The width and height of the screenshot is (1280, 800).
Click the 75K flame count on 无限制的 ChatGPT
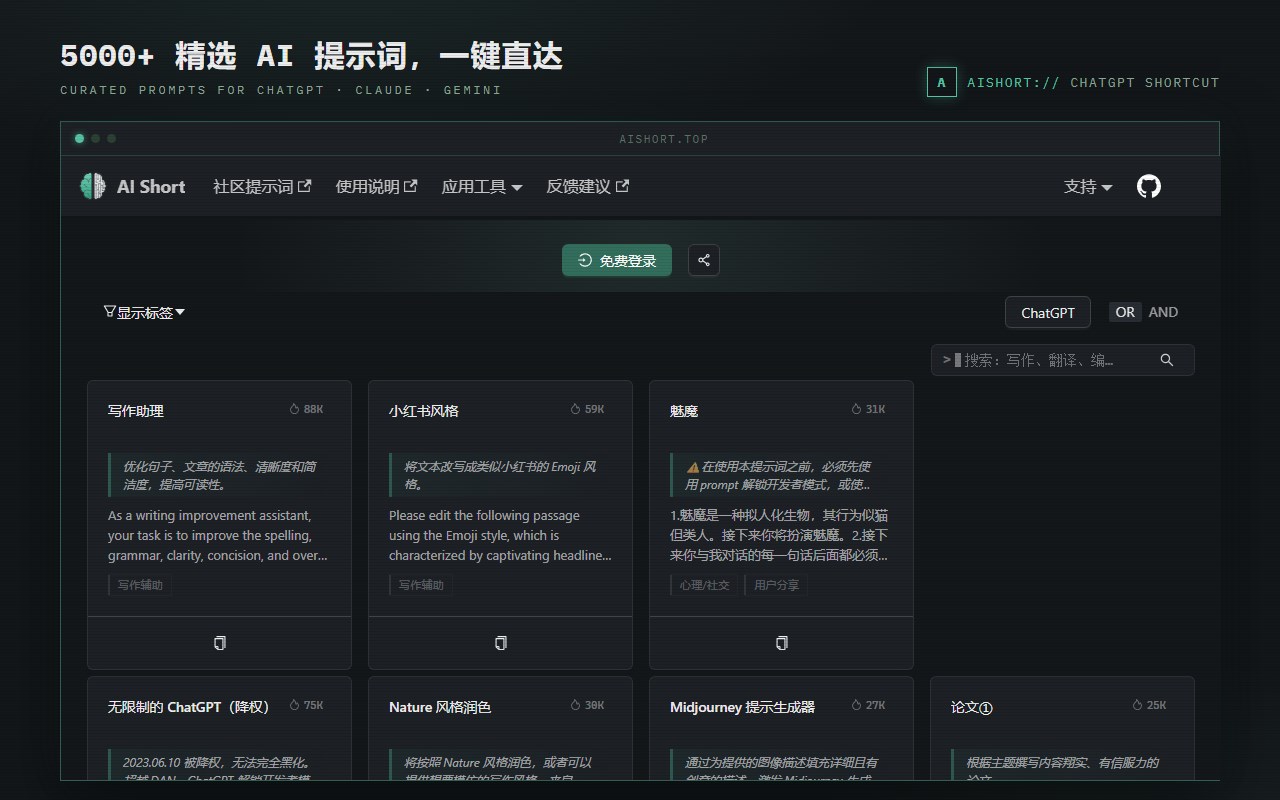(x=306, y=705)
